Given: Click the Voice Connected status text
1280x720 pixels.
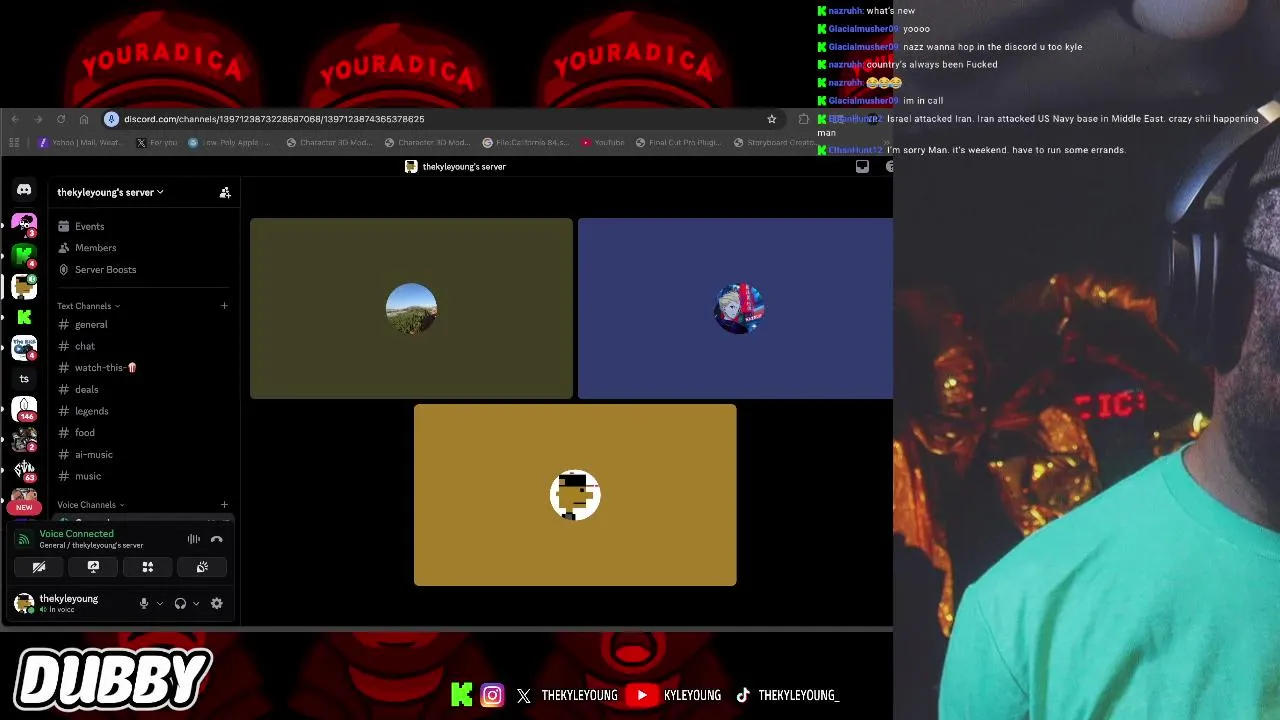Looking at the screenshot, I should [76, 534].
